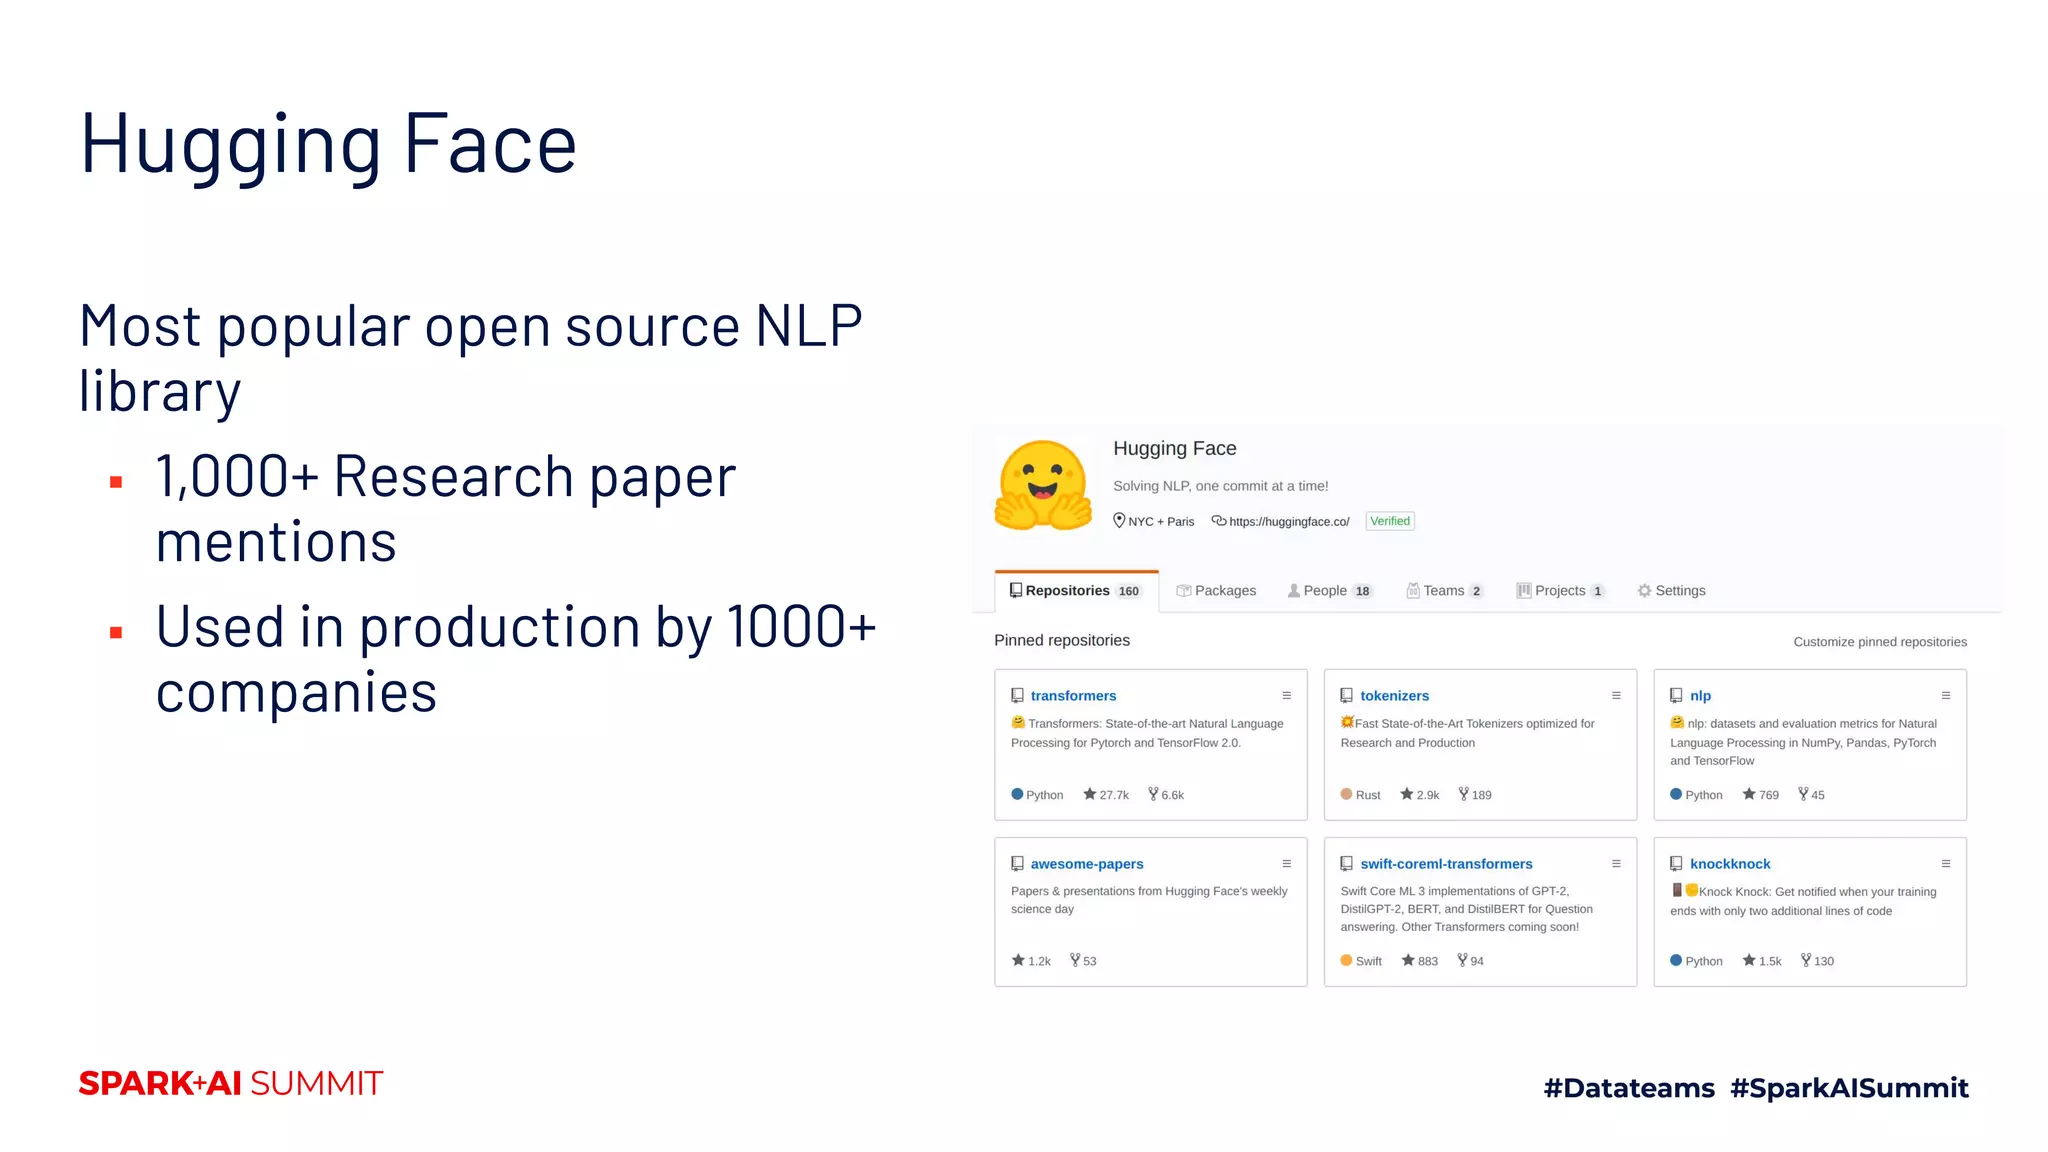Open the Projects tab
2048x1152 pixels.
pyautogui.click(x=1561, y=591)
